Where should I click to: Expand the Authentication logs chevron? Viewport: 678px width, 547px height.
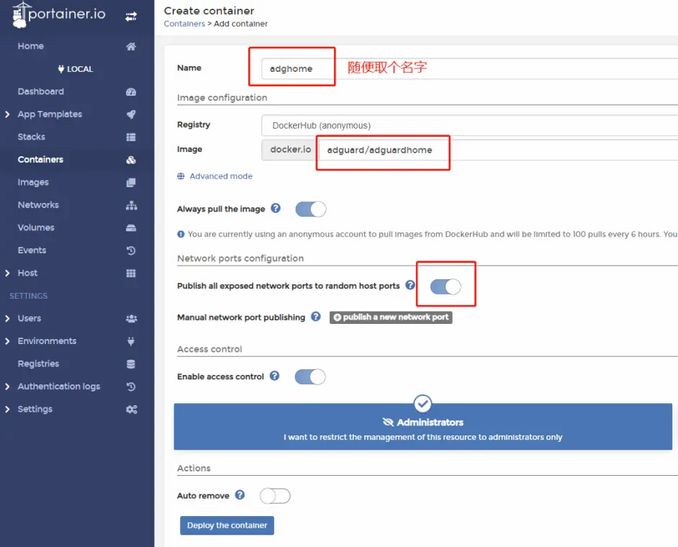point(7,387)
